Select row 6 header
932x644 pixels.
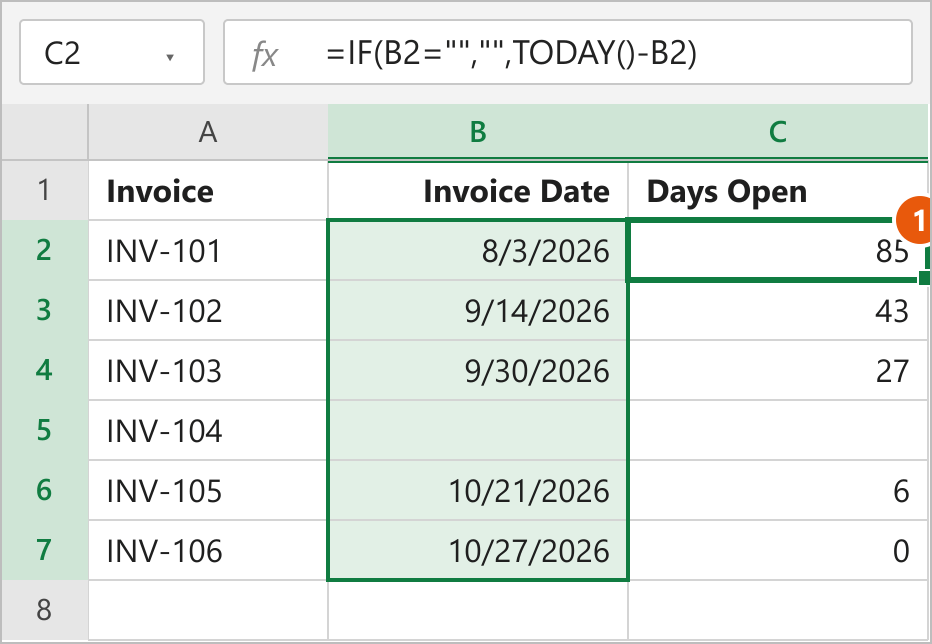45,490
